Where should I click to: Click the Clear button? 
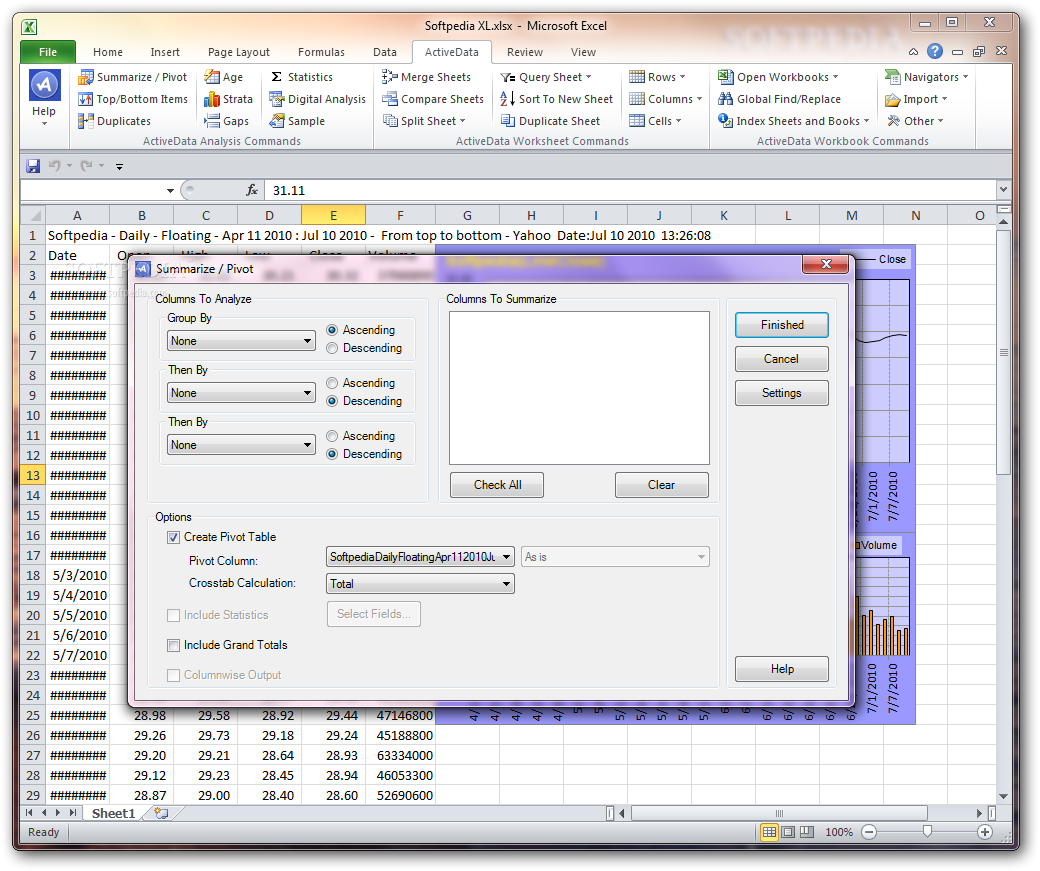[x=662, y=485]
